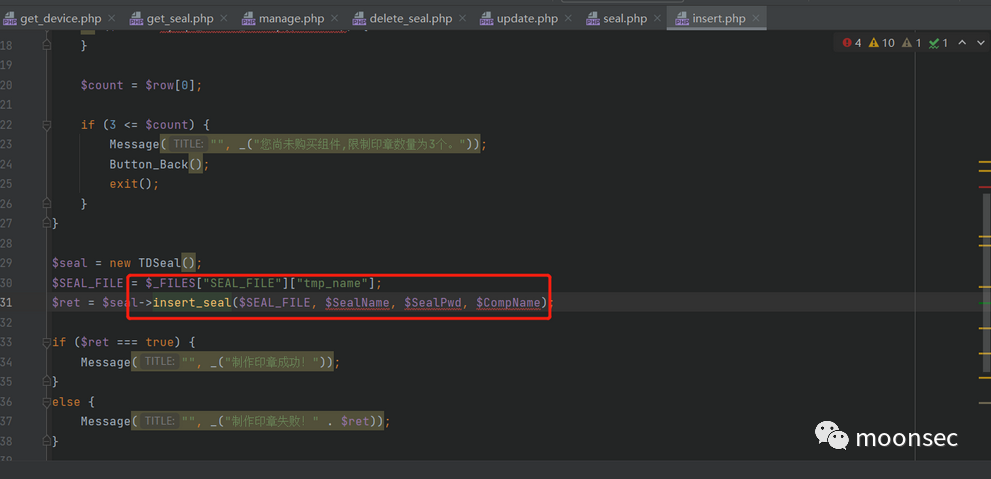991x479 pixels.
Task: Click the PHP file icon on delete_seal.php tab
Action: (360, 19)
